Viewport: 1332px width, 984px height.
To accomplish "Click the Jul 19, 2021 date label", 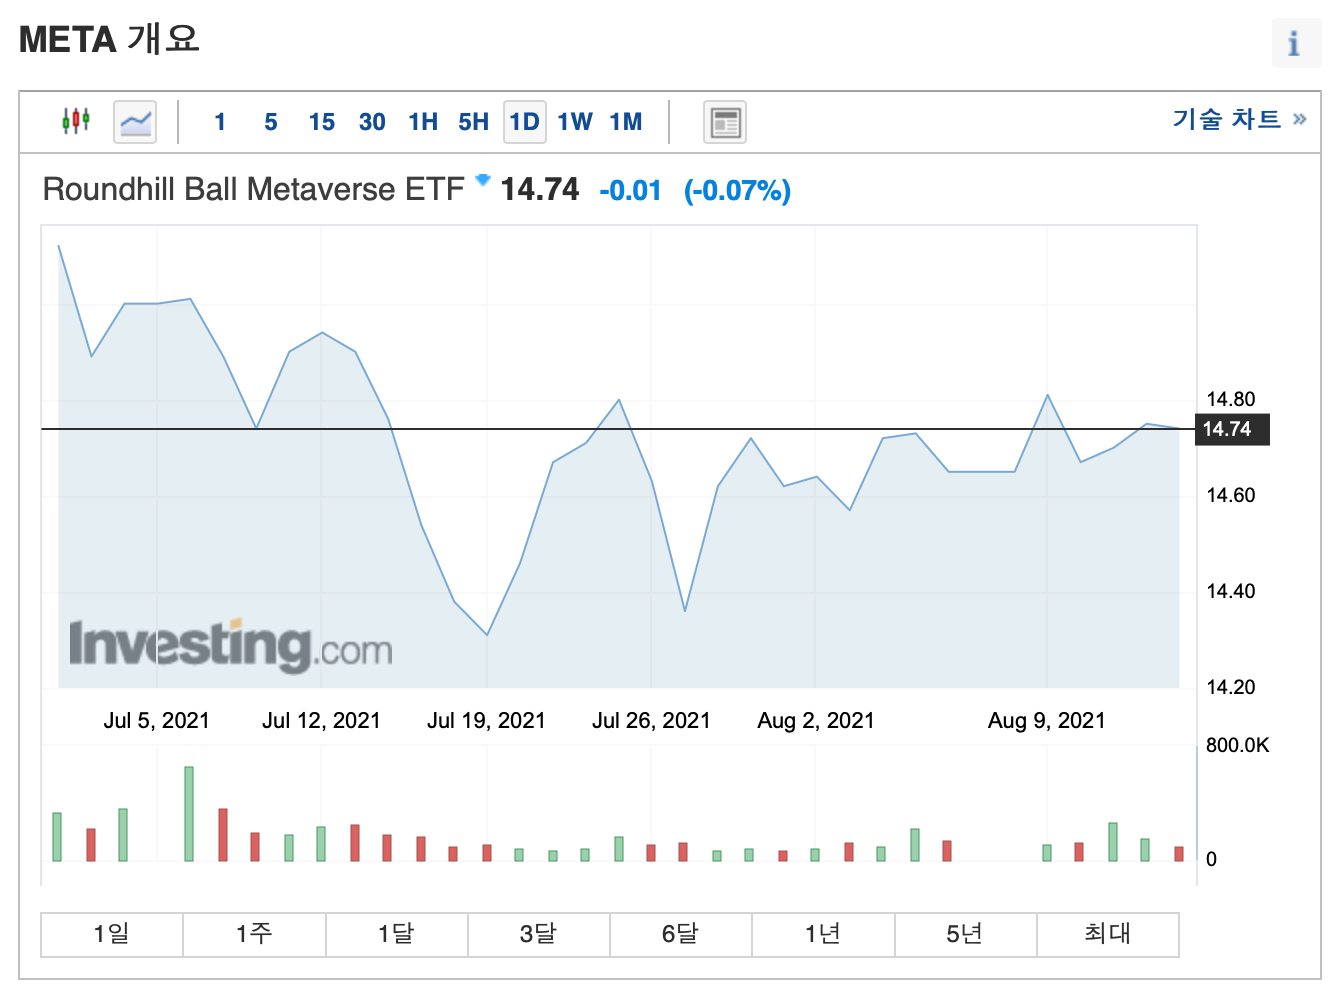I will coord(486,720).
